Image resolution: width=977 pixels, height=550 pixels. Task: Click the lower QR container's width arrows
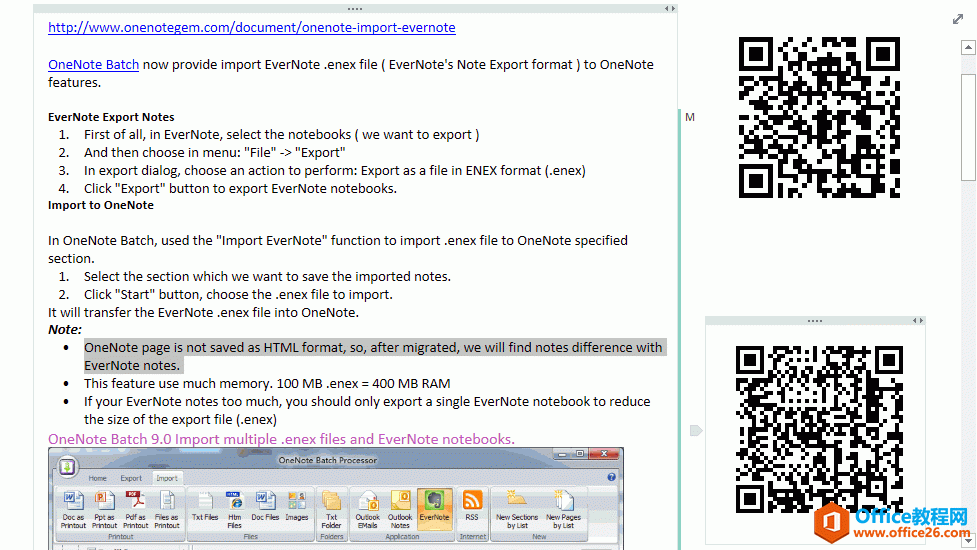(x=918, y=321)
